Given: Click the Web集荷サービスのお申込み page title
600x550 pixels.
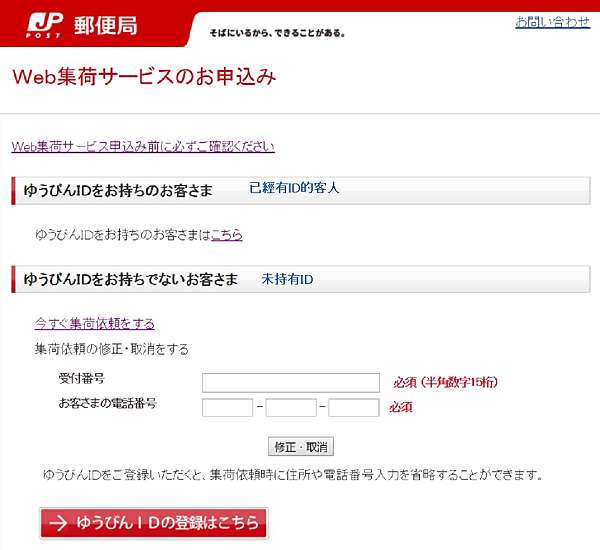Looking at the screenshot, I should point(144,76).
